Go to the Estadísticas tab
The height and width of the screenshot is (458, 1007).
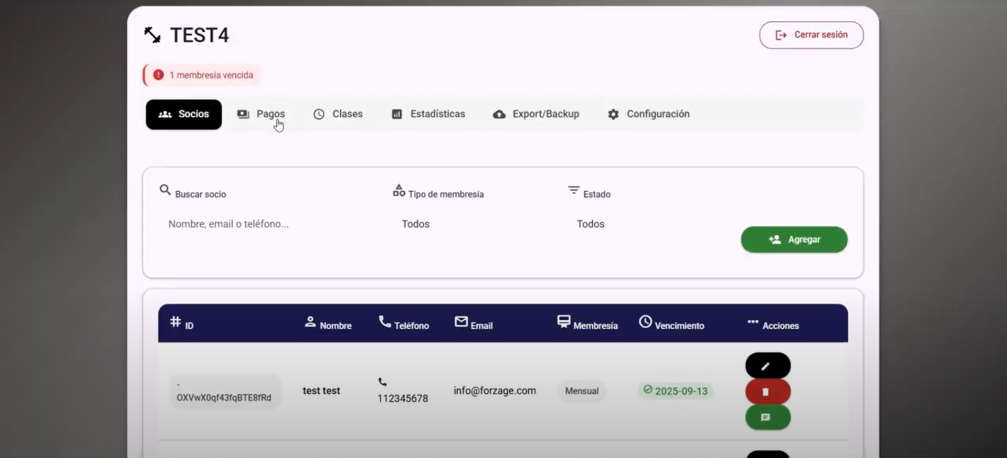pos(428,114)
